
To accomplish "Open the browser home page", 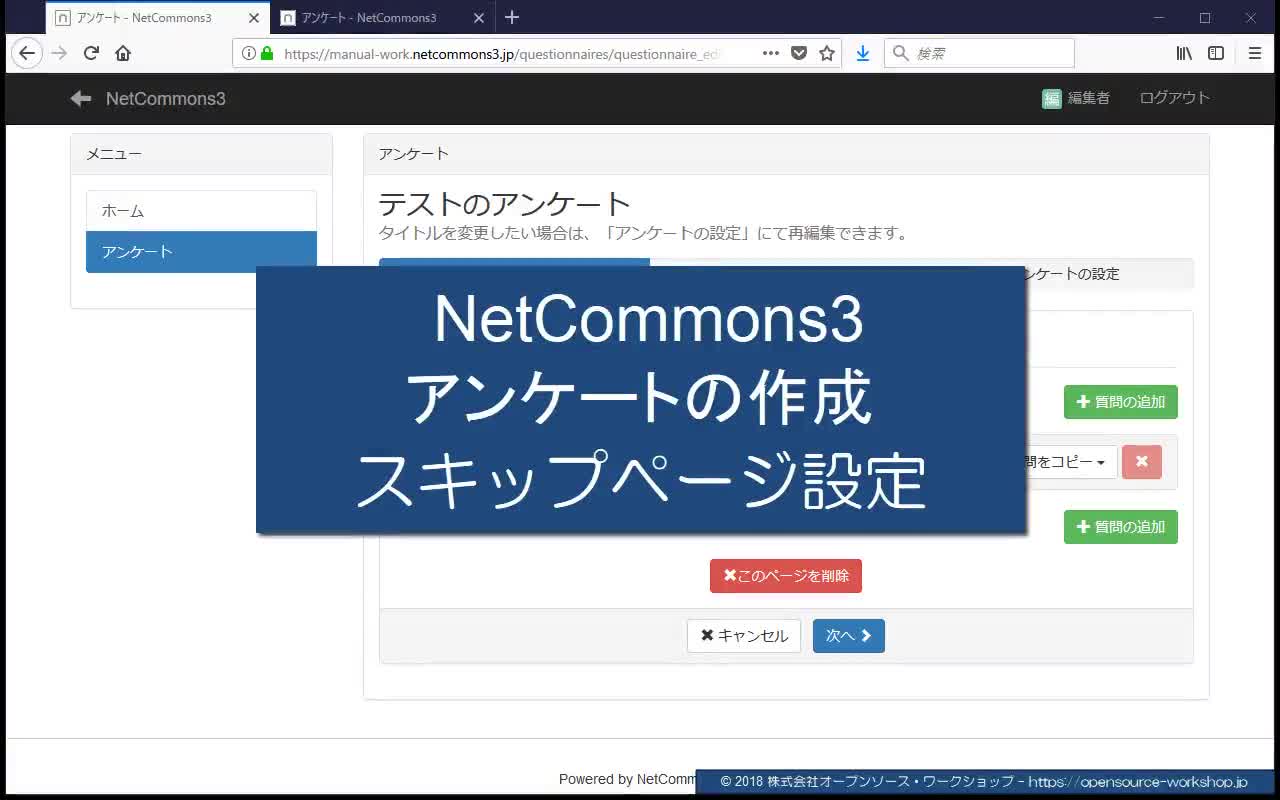I will [x=123, y=53].
